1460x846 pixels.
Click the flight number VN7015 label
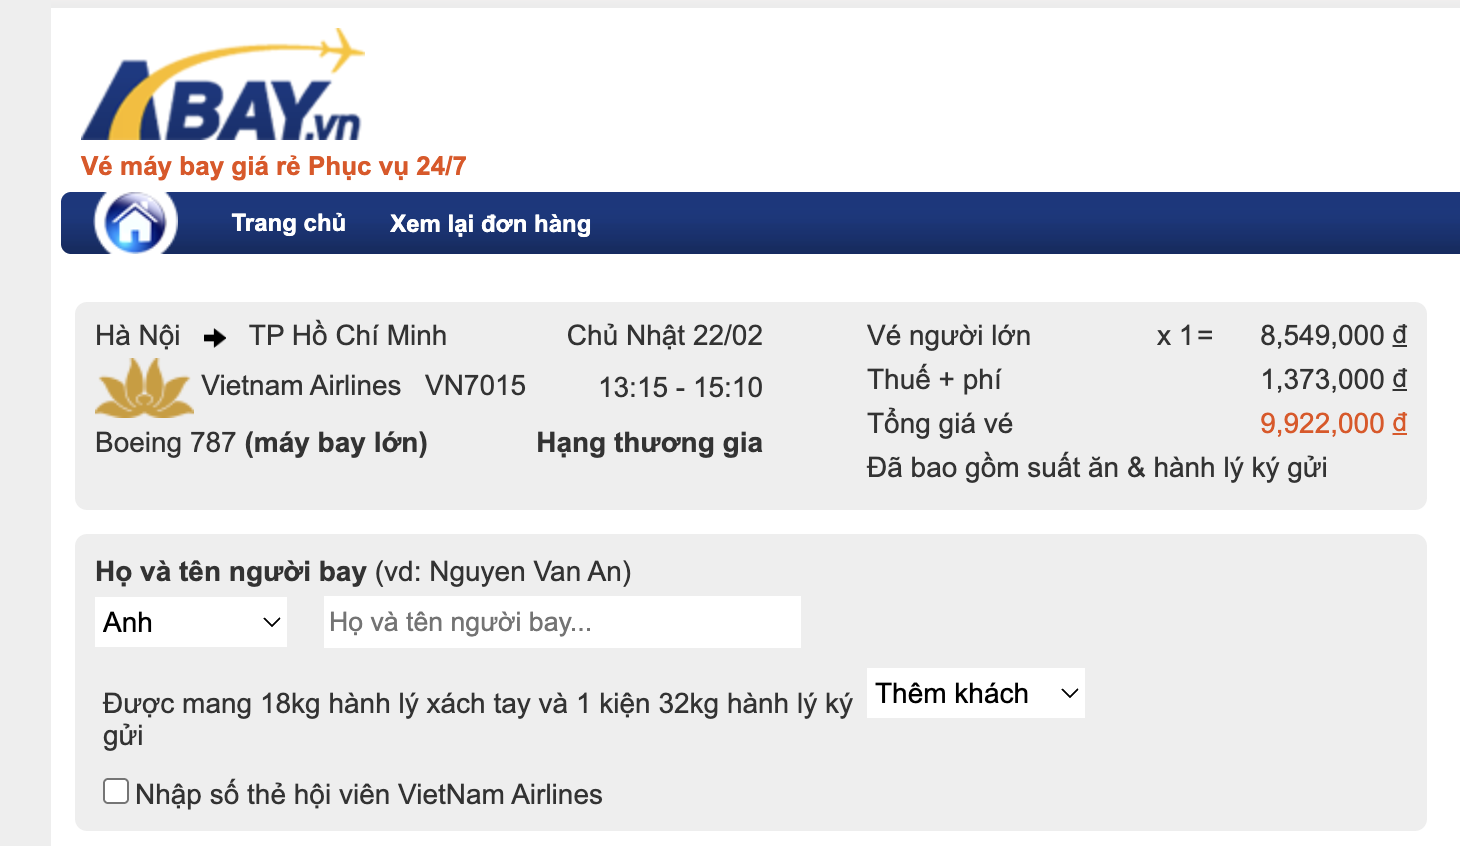click(475, 385)
